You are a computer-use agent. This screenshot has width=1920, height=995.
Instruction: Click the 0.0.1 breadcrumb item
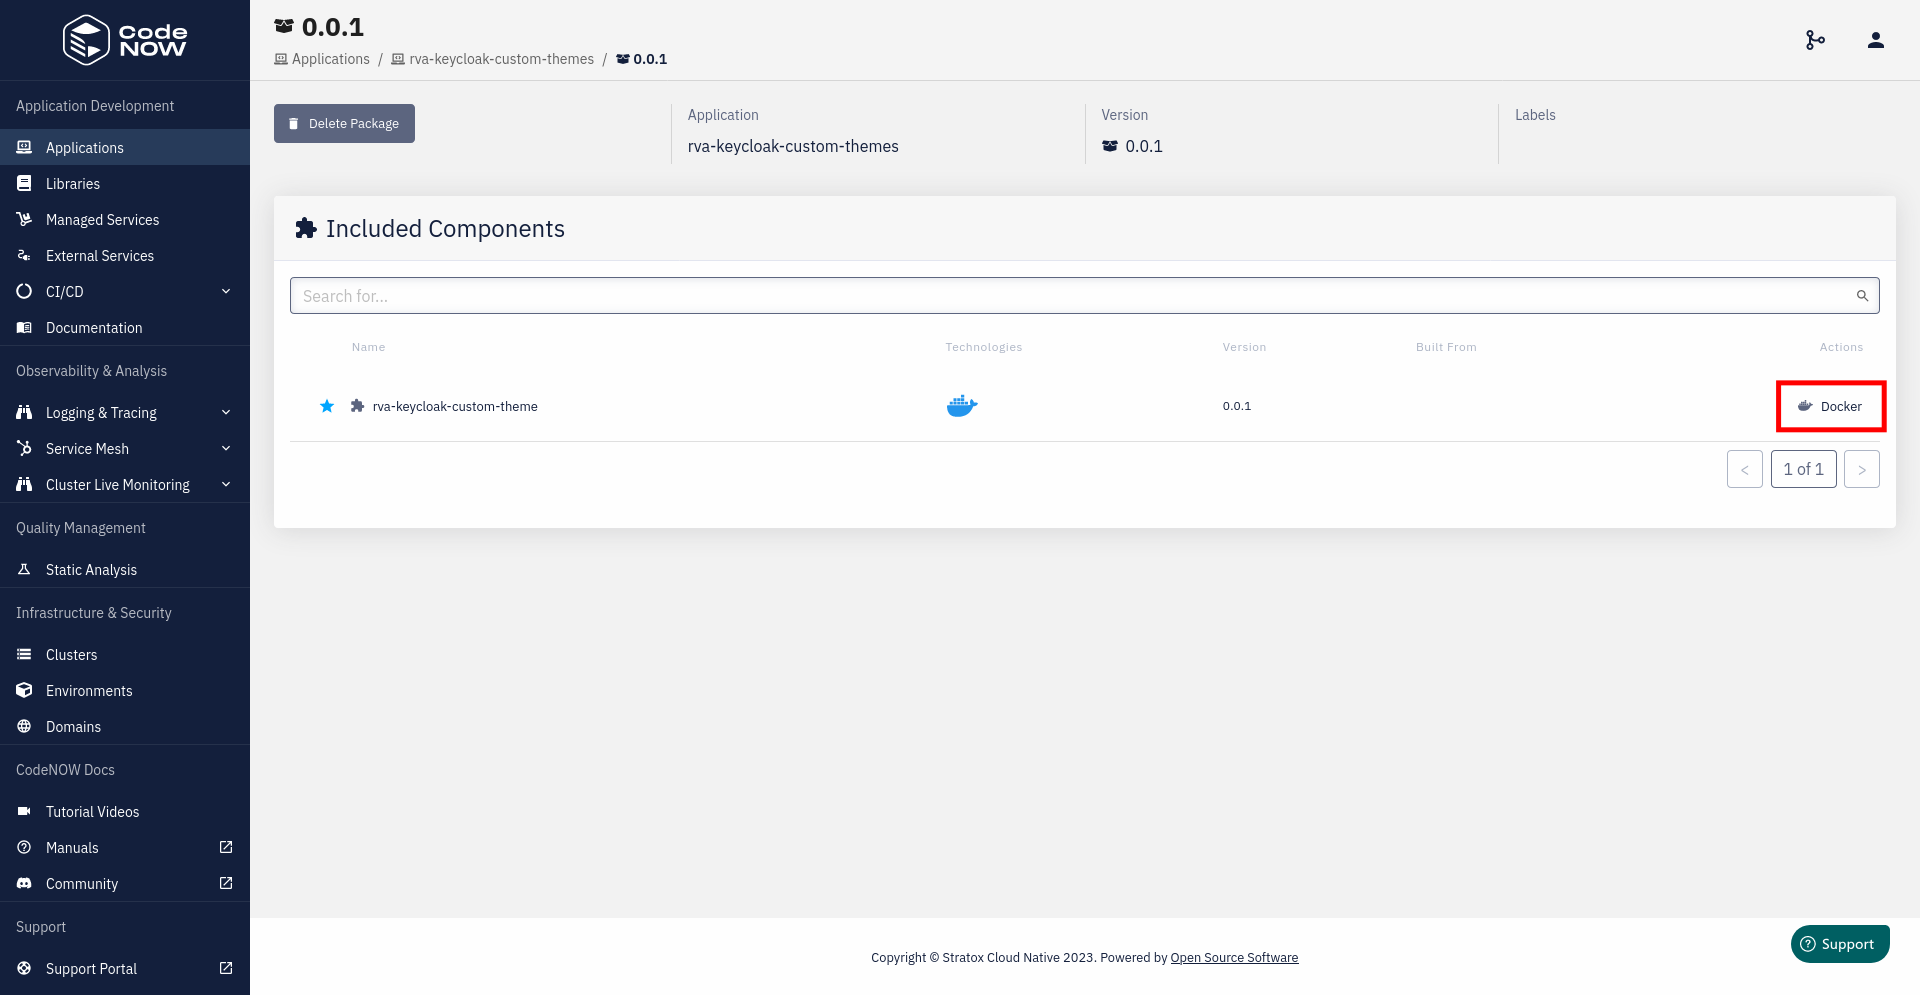(x=642, y=59)
